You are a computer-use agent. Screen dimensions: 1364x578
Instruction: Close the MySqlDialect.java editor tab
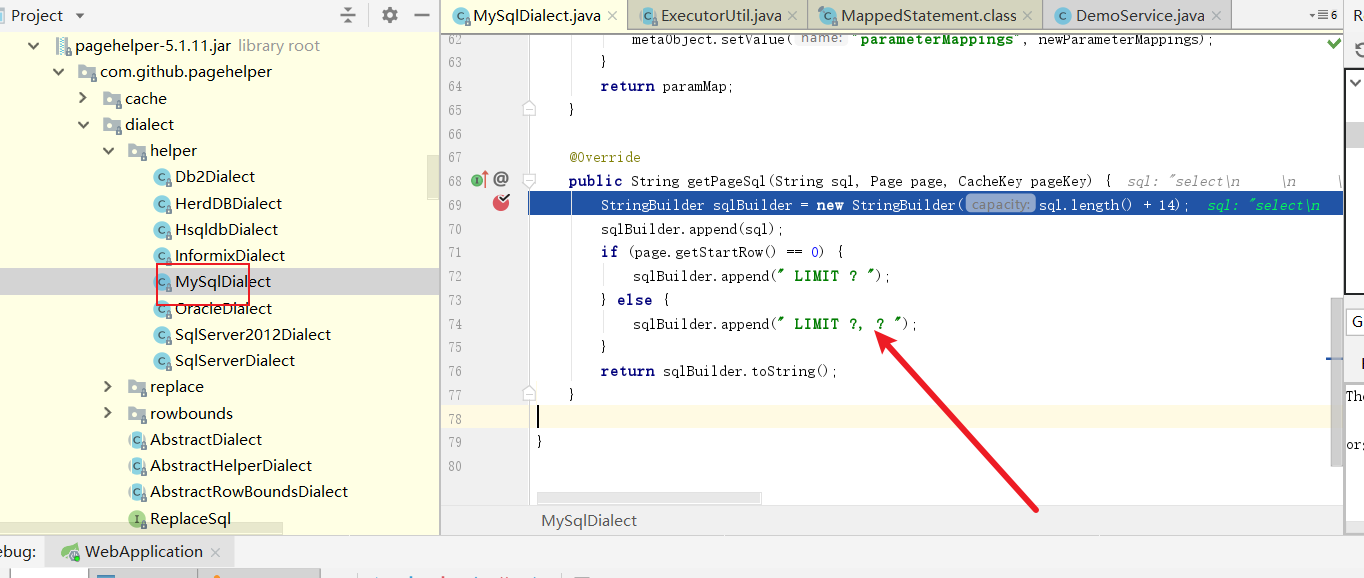615,16
